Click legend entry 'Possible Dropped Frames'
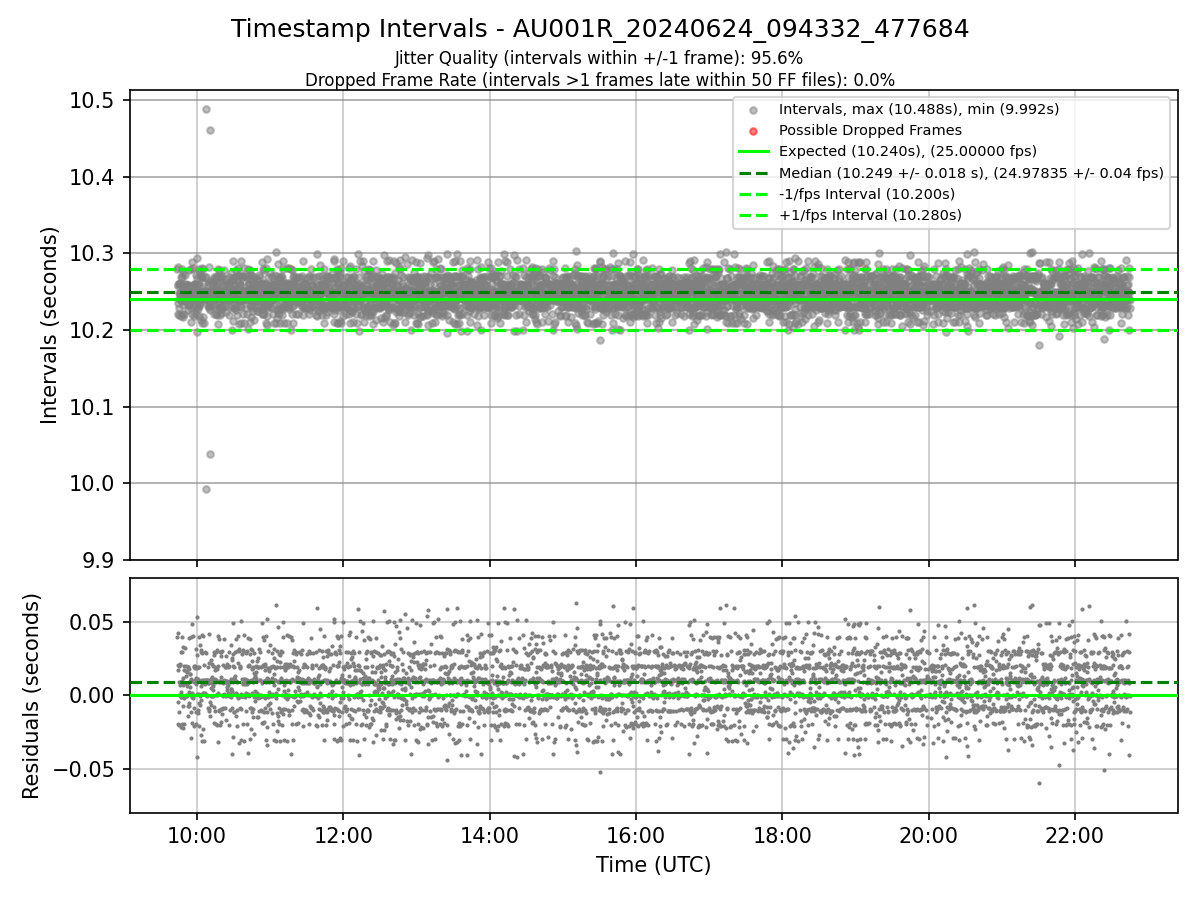Image resolution: width=1200 pixels, height=900 pixels. click(870, 130)
